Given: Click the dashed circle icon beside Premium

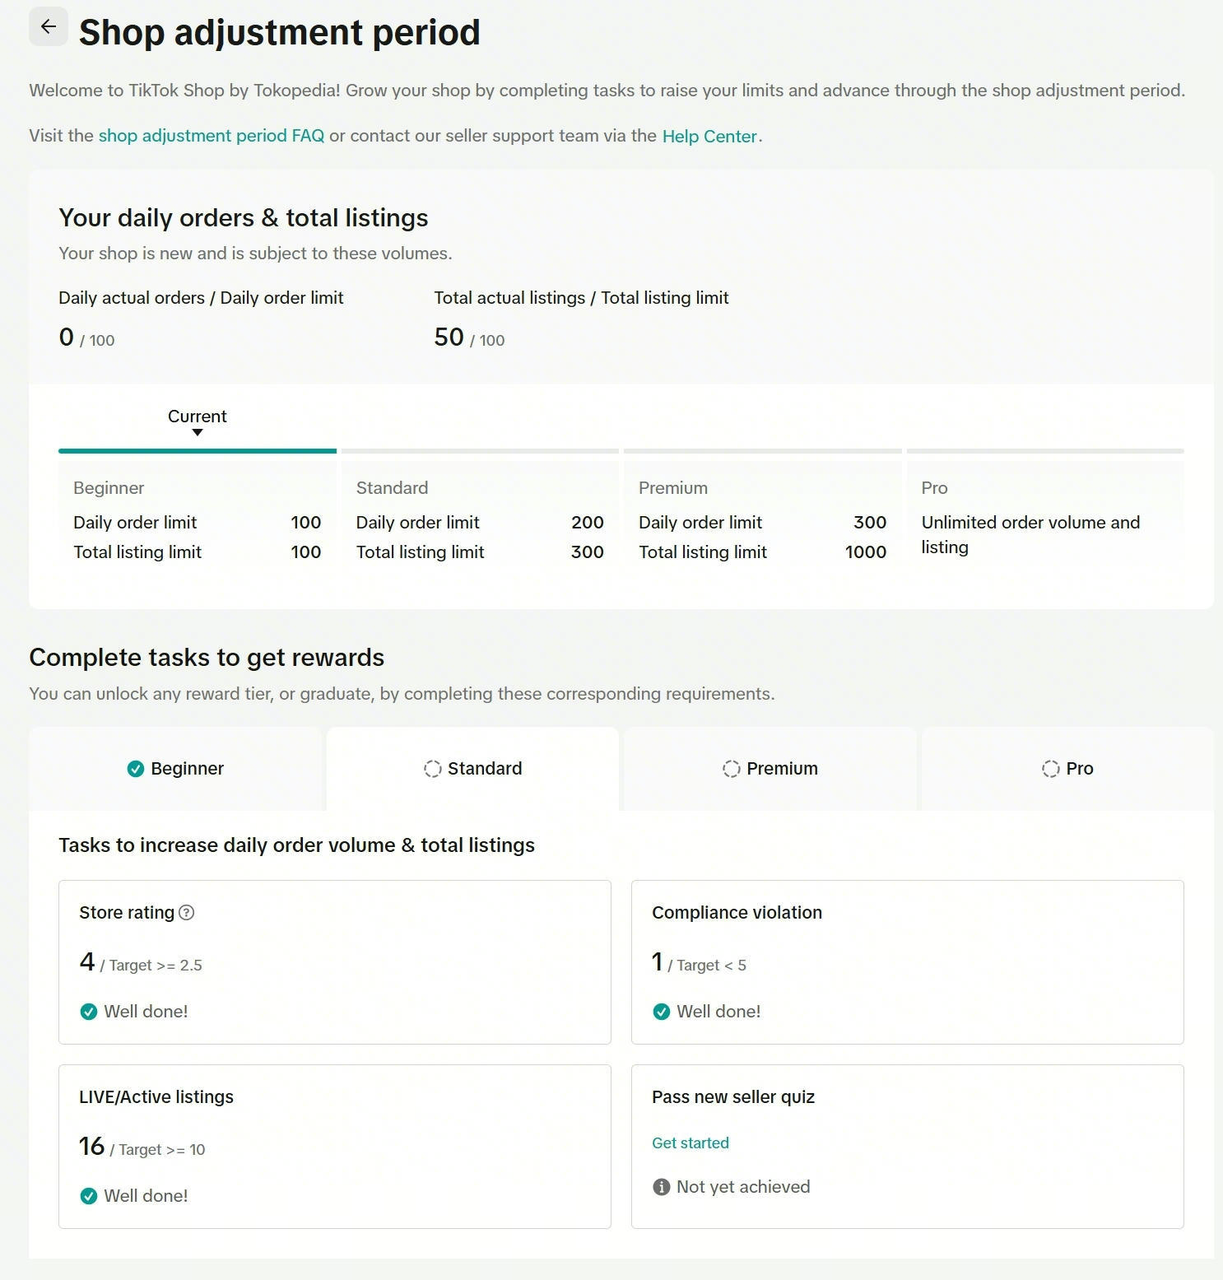Looking at the screenshot, I should click(x=731, y=768).
